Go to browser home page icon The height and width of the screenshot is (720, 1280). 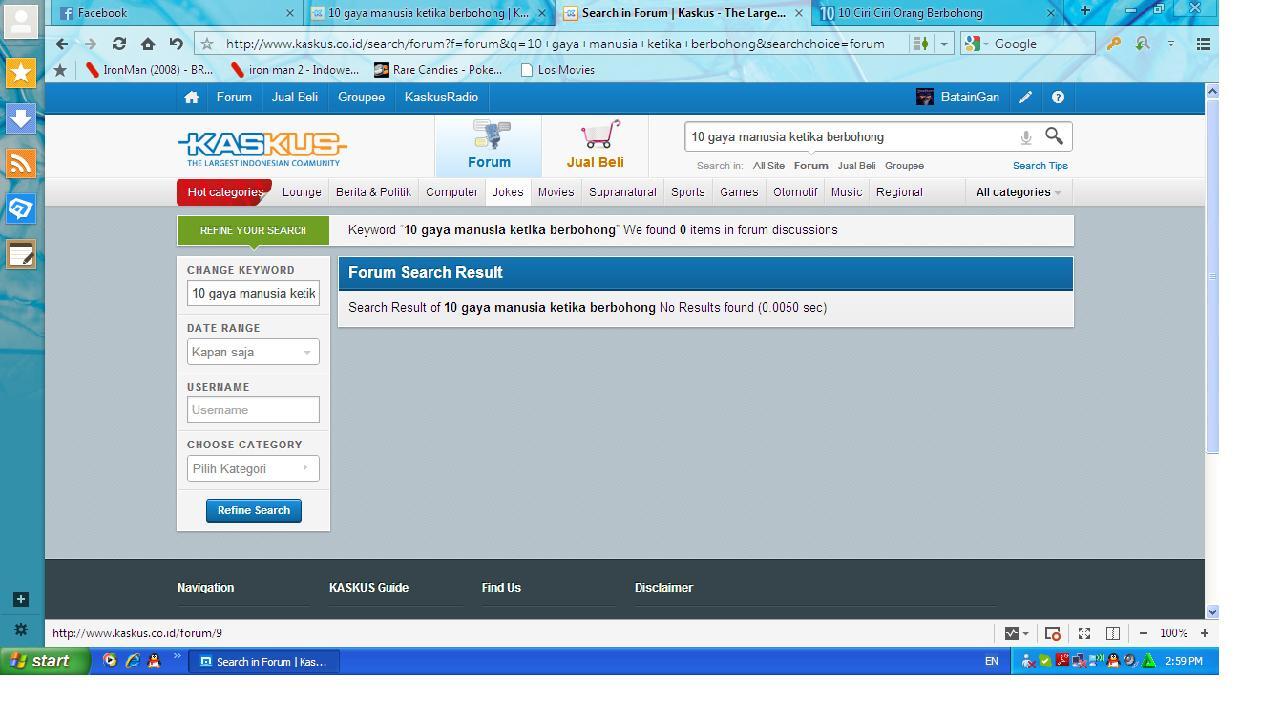(x=148, y=44)
